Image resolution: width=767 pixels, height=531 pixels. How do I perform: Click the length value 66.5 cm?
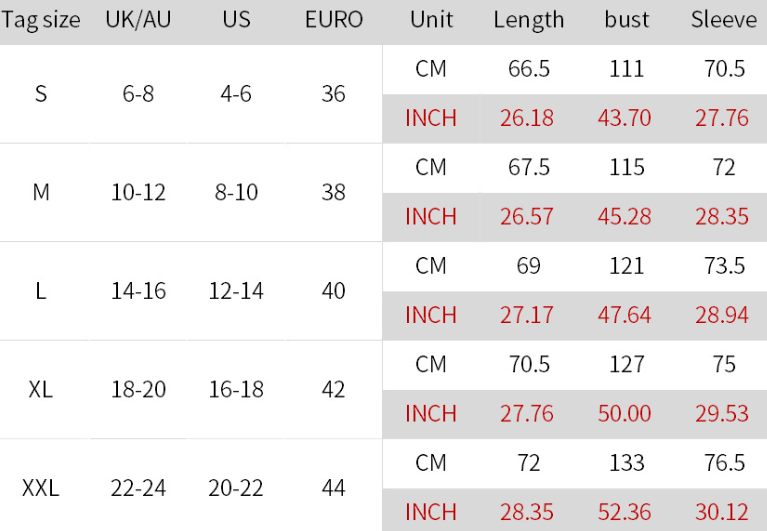[529, 69]
